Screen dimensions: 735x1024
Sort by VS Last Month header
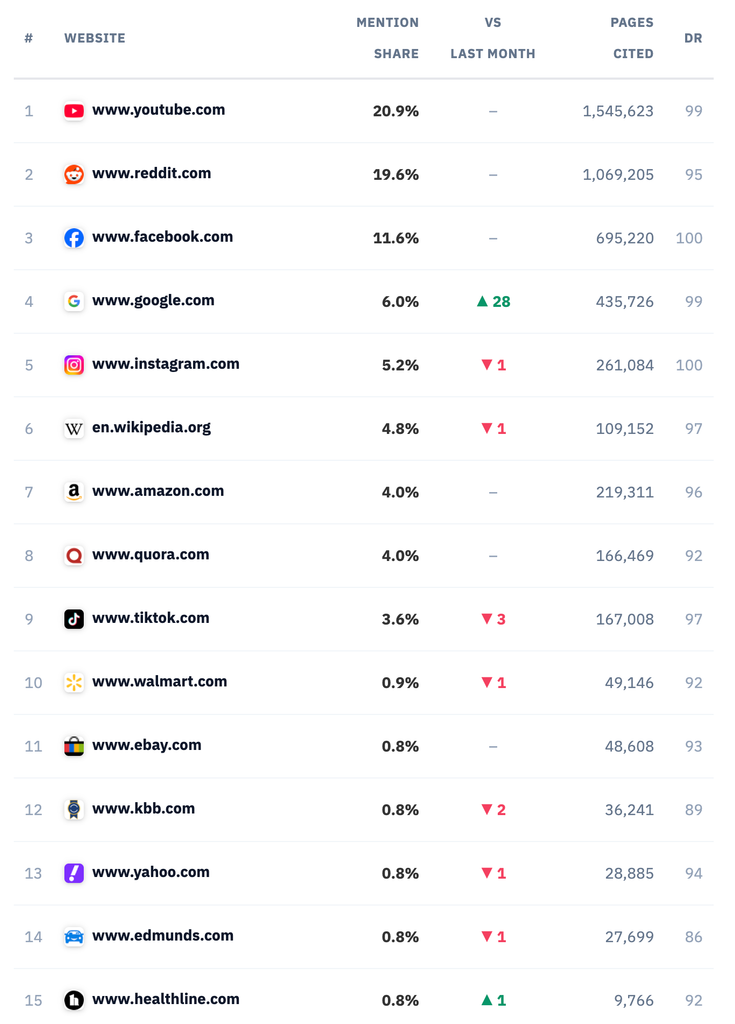click(493, 38)
